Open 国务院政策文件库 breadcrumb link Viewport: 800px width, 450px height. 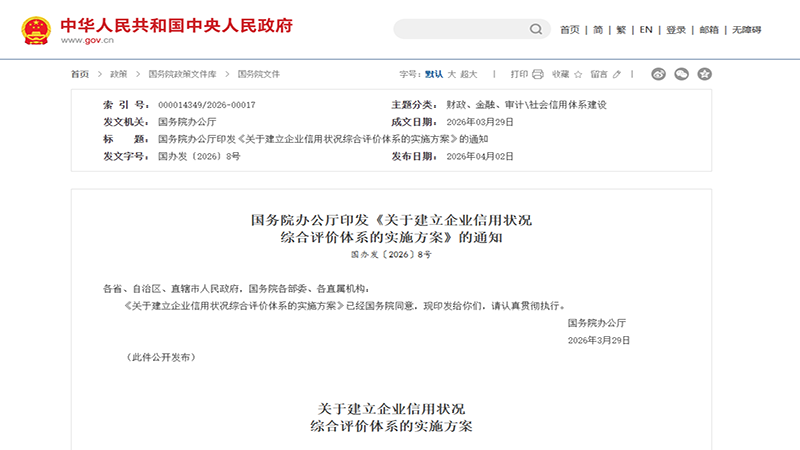coord(182,74)
